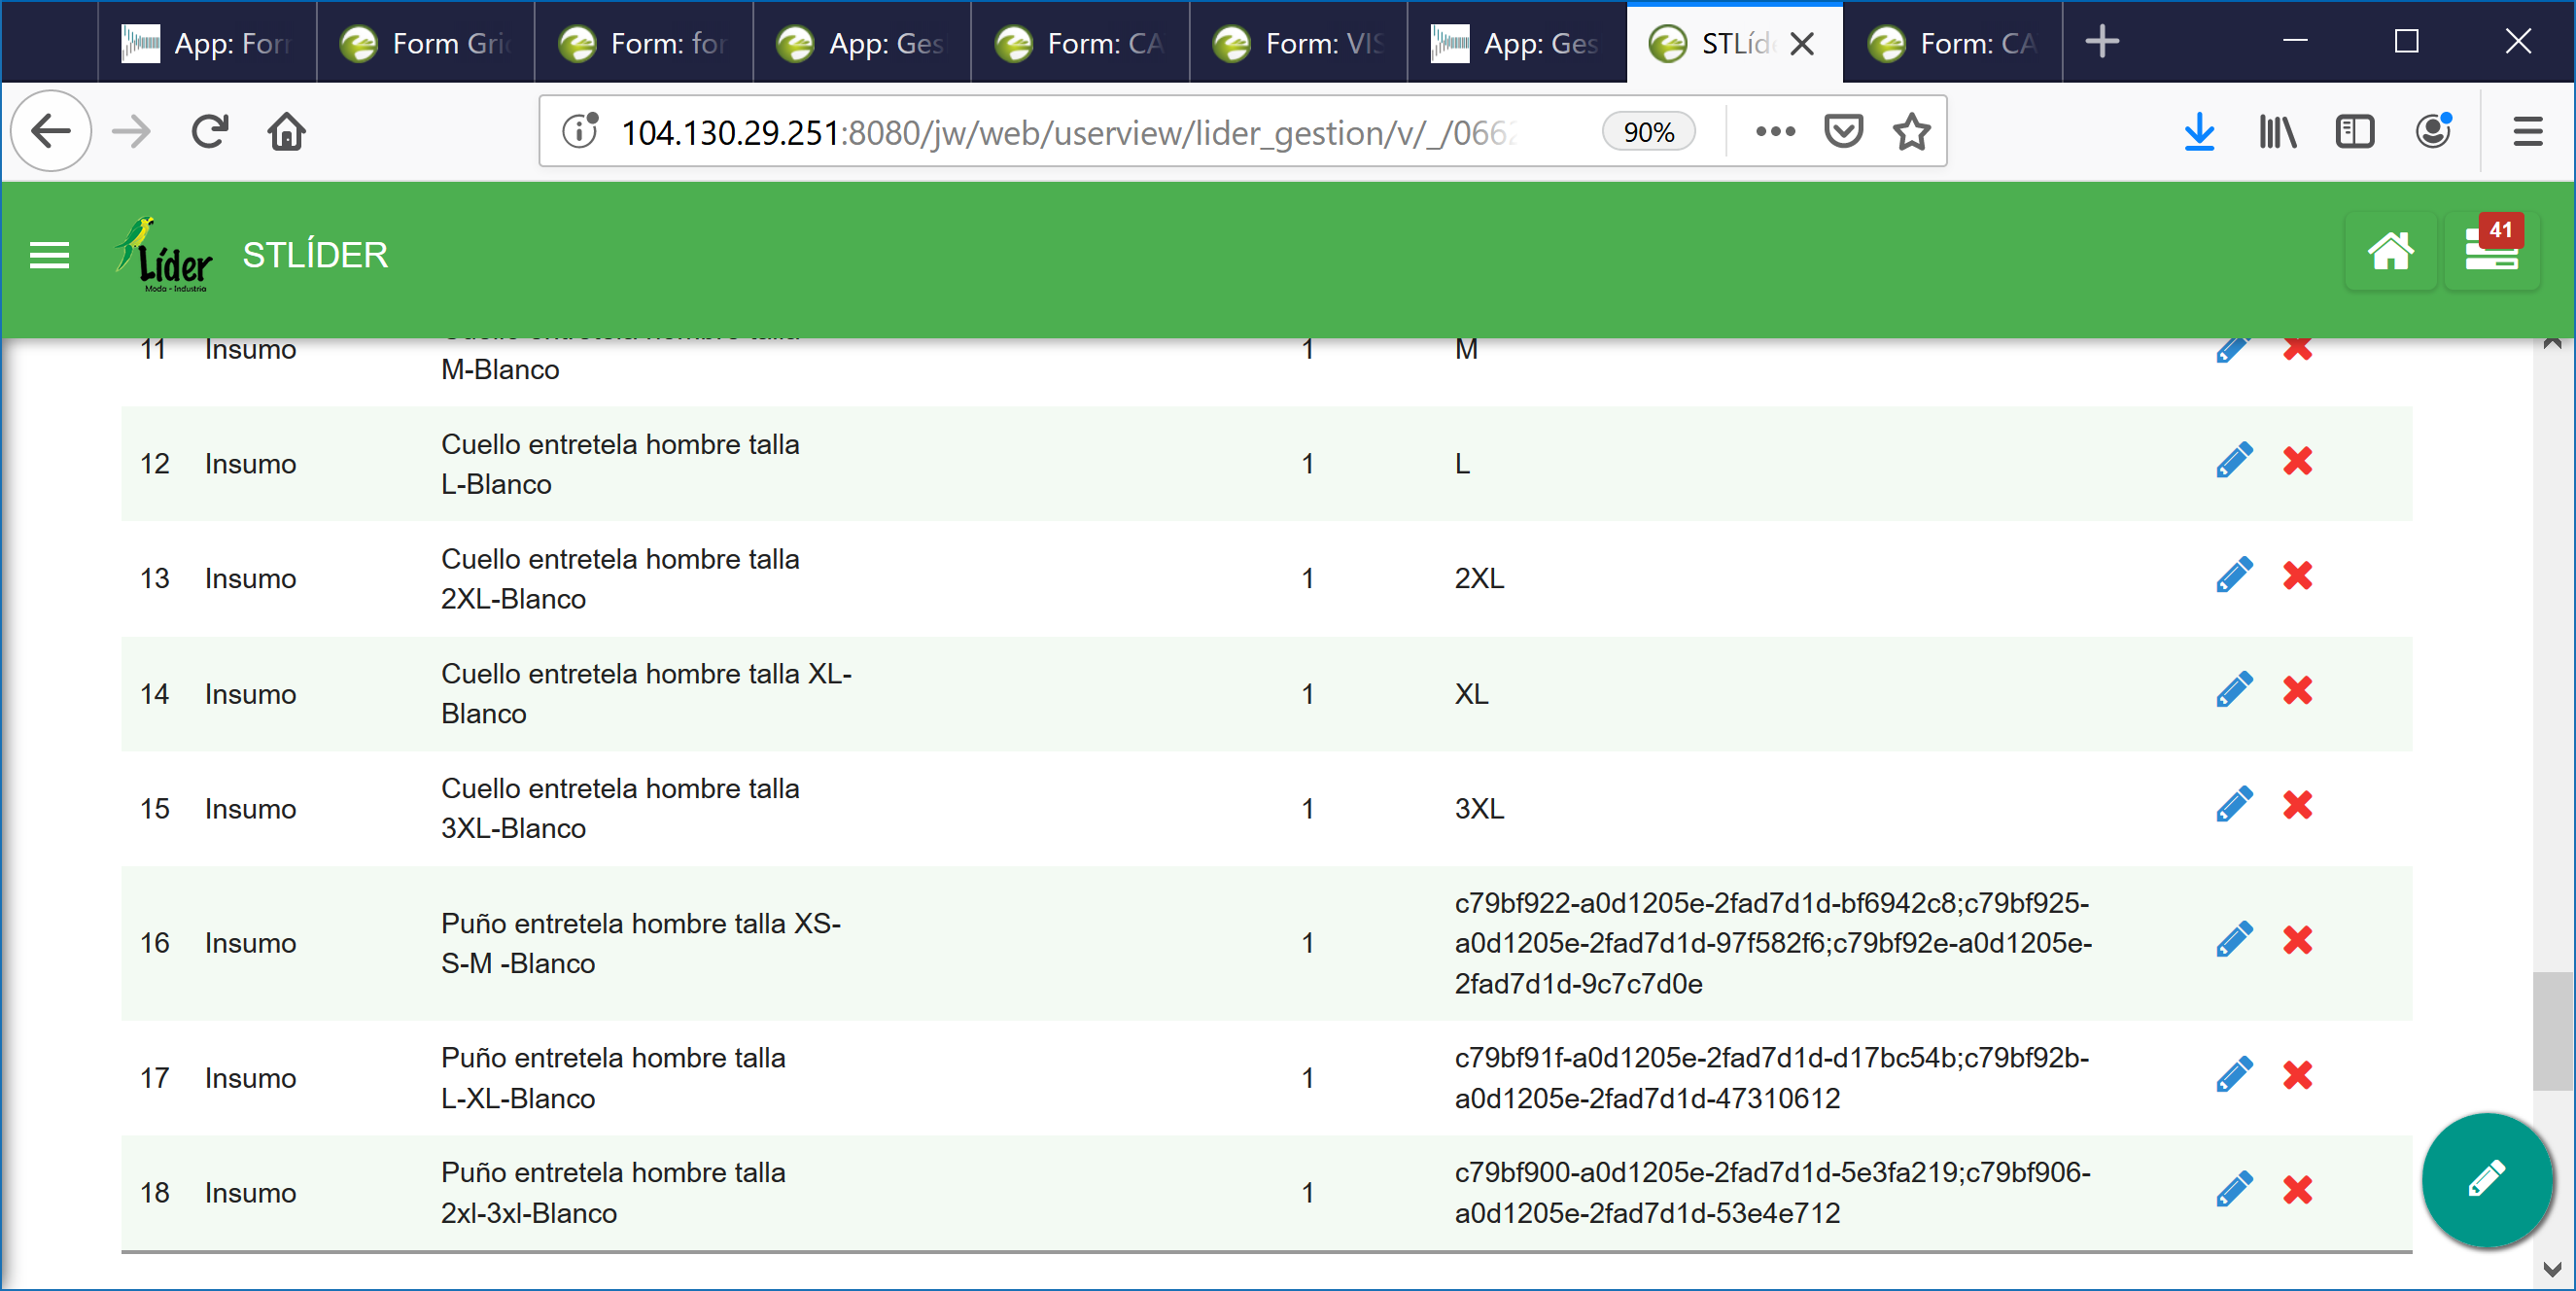
Task: Reset the 90% zoom level indicator
Action: pyautogui.click(x=1648, y=132)
